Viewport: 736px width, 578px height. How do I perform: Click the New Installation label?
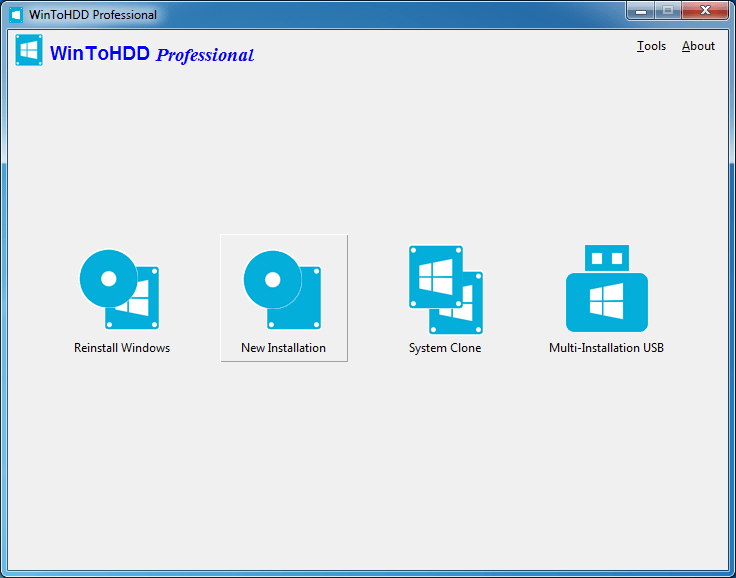284,348
